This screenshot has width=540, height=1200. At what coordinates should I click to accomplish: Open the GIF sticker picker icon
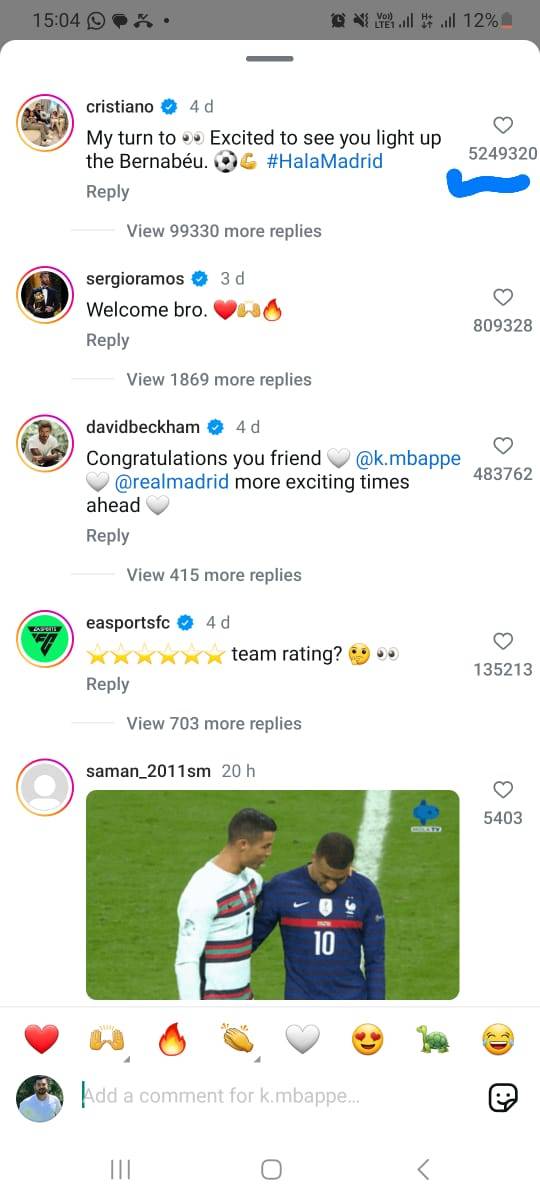503,1097
